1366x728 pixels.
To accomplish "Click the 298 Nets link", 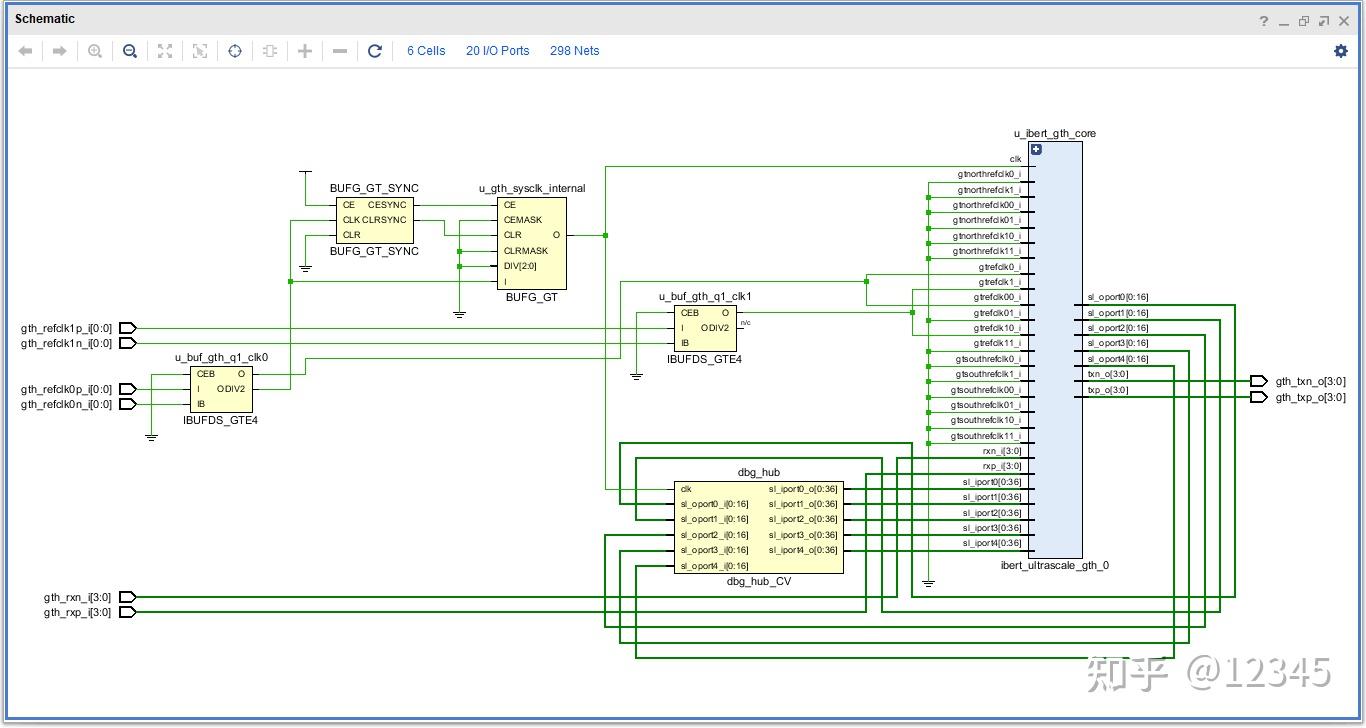I will (574, 51).
